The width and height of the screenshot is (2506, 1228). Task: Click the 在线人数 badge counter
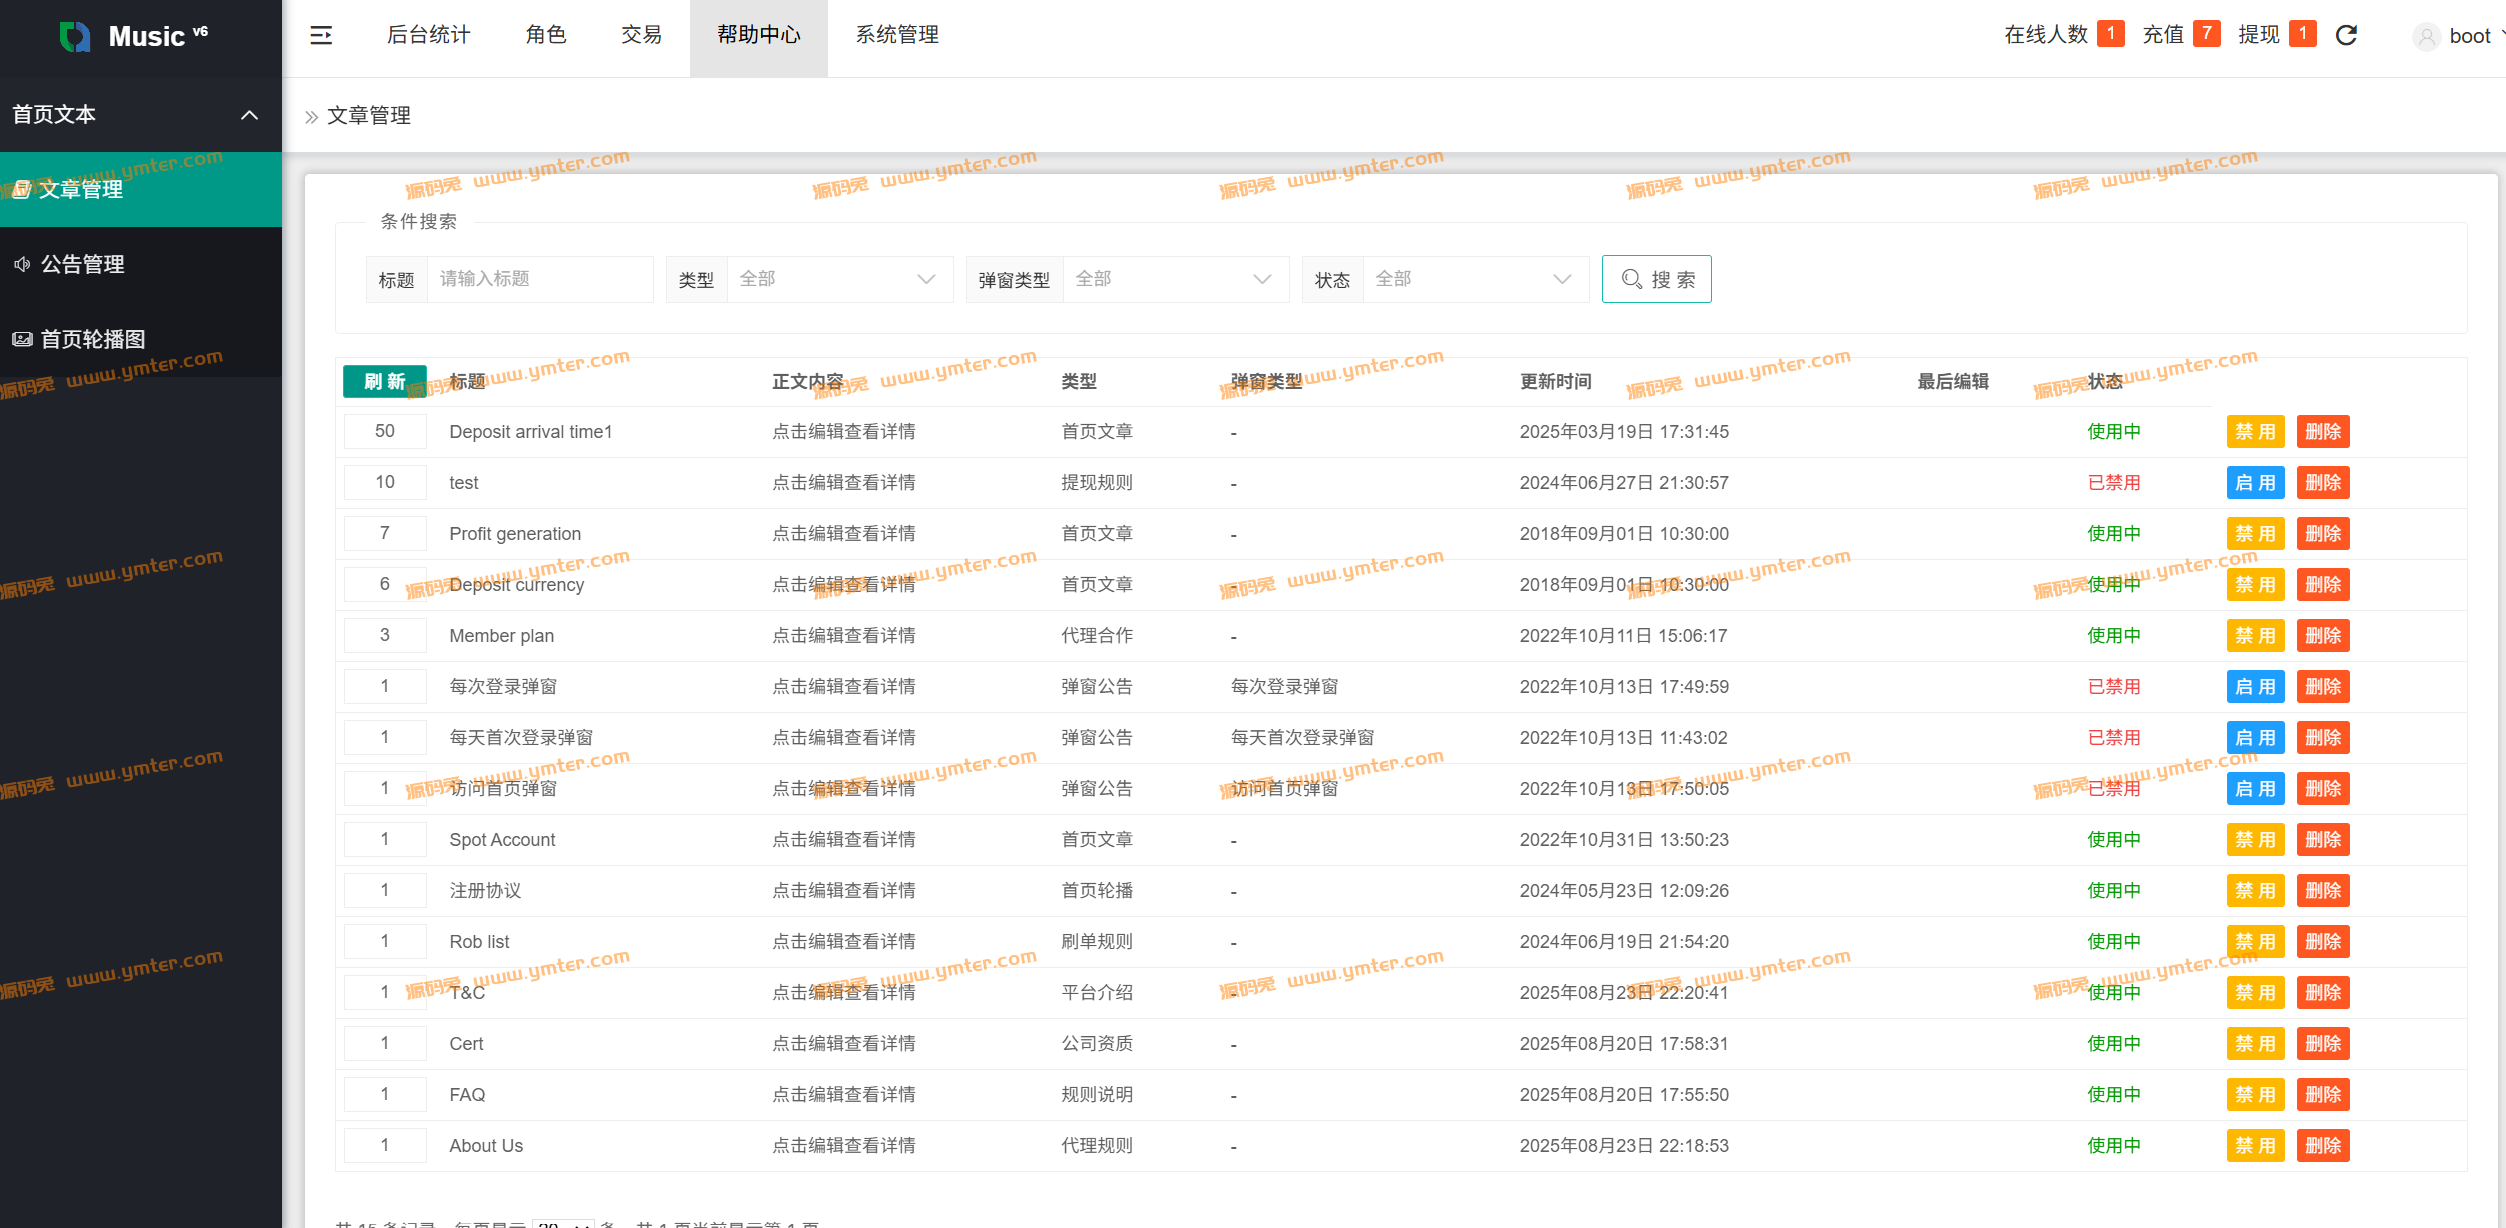(x=2110, y=34)
